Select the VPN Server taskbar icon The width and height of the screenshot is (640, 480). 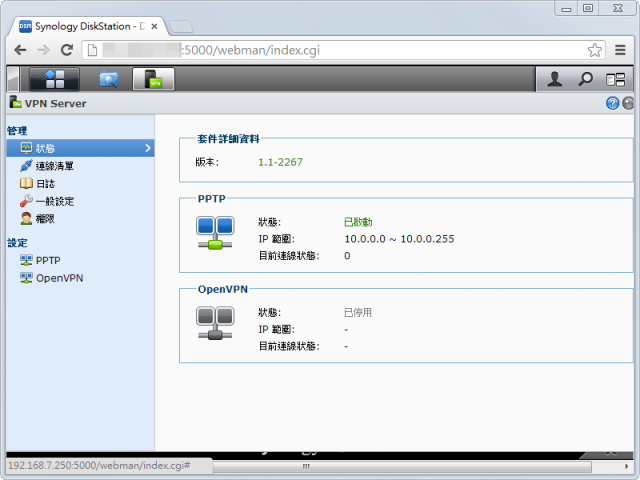[153, 79]
